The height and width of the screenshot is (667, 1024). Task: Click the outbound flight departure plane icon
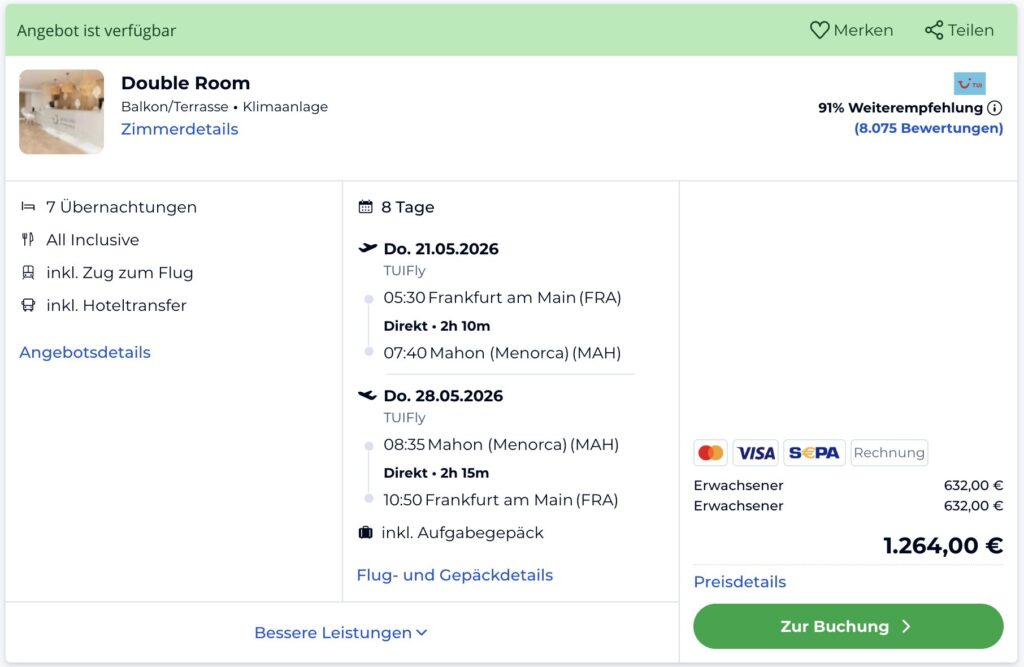pyautogui.click(x=367, y=248)
